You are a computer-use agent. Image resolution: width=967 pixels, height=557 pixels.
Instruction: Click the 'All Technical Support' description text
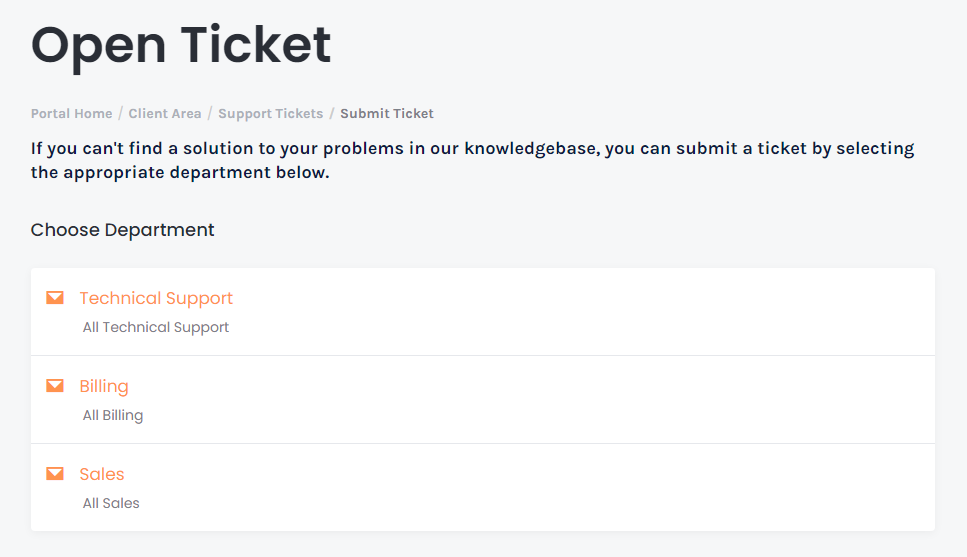tap(155, 328)
